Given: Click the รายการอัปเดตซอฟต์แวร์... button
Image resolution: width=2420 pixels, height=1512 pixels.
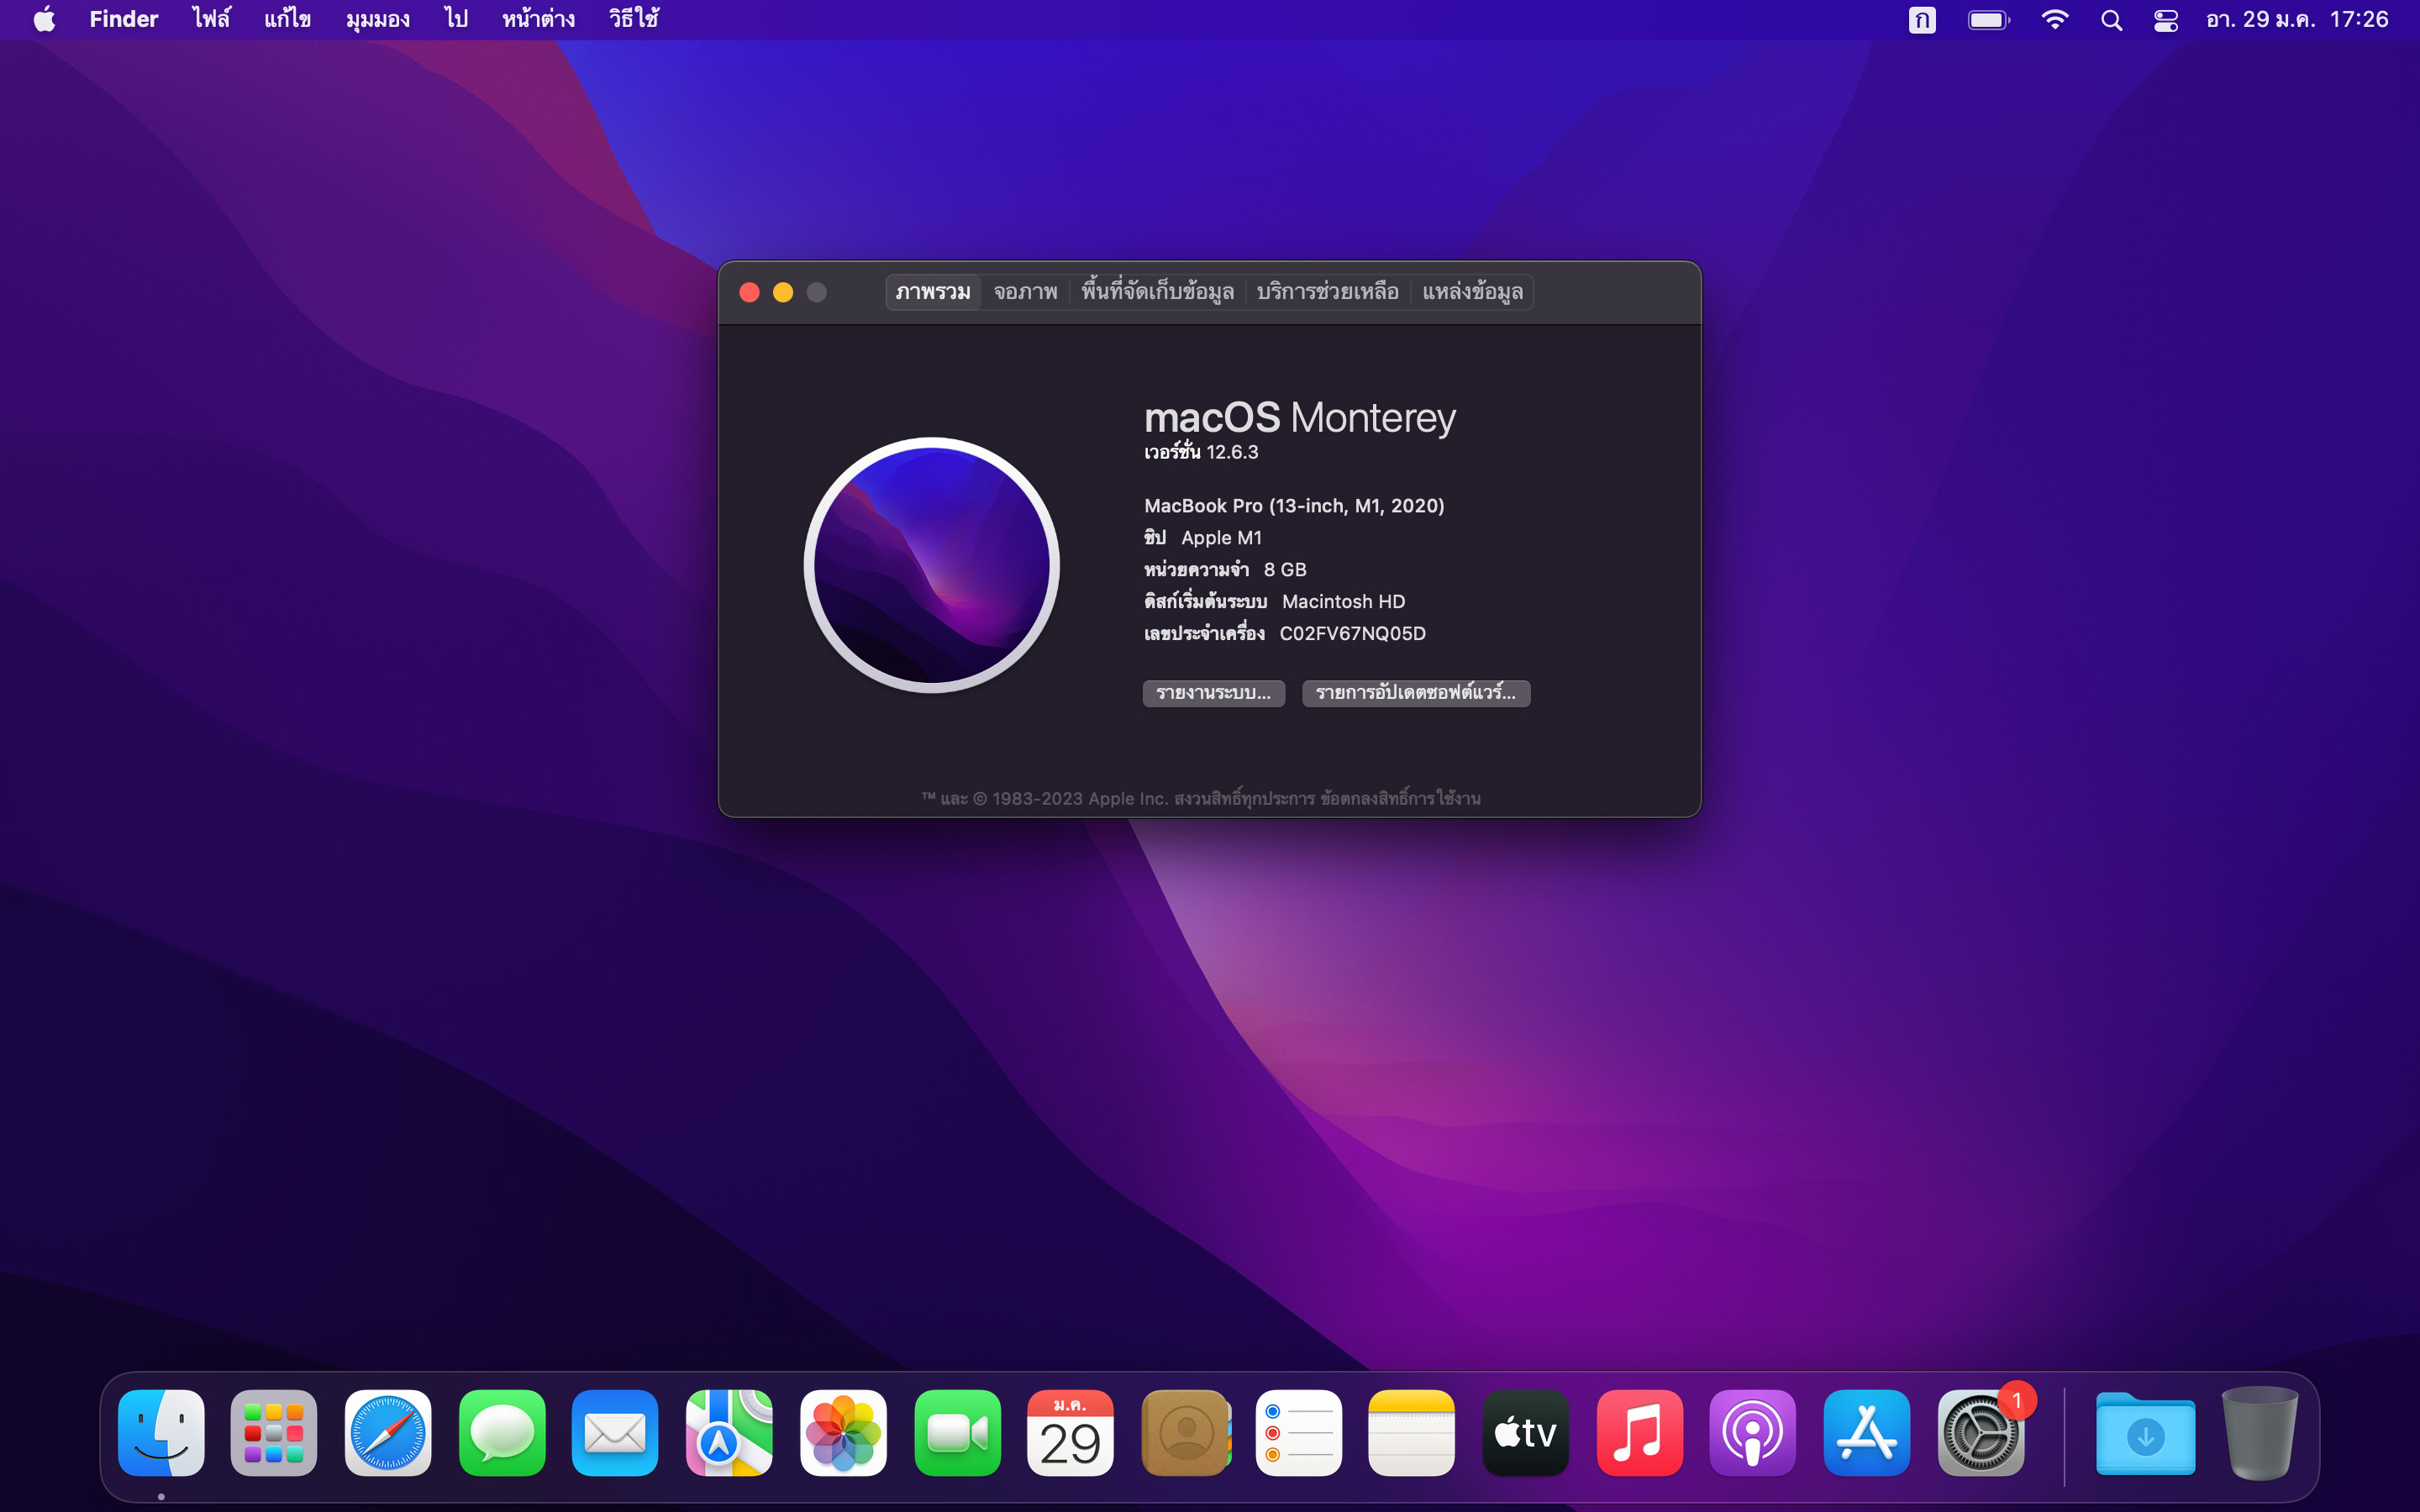Looking at the screenshot, I should [x=1415, y=693].
